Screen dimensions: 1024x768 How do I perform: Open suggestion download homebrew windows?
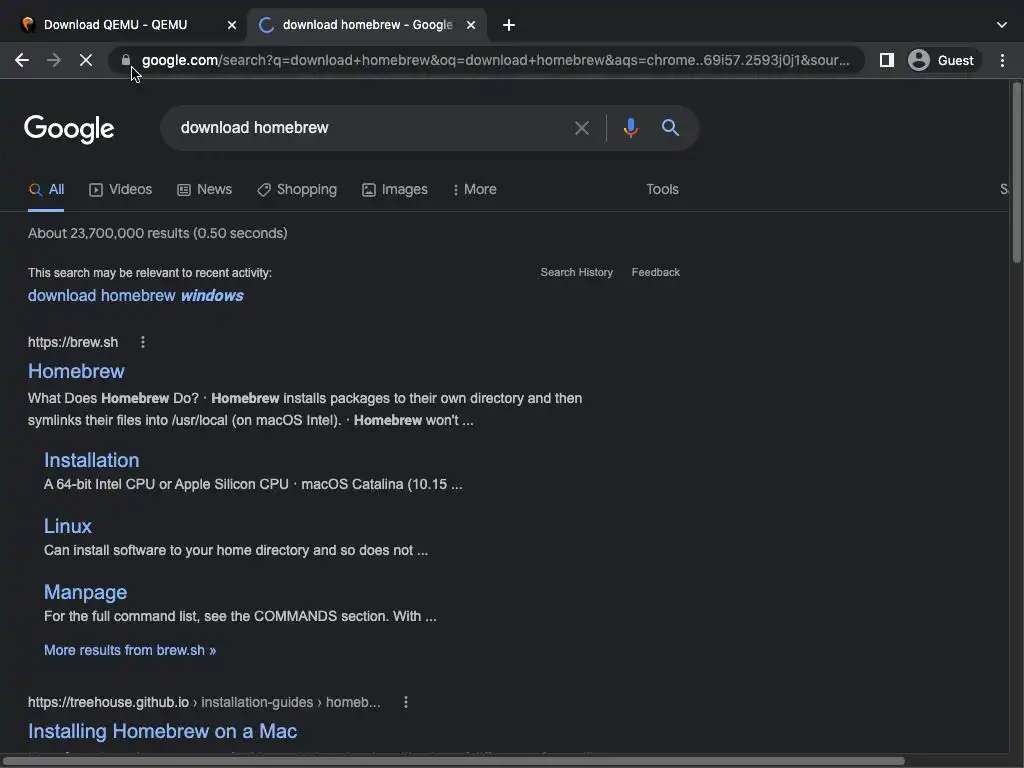[x=136, y=295]
